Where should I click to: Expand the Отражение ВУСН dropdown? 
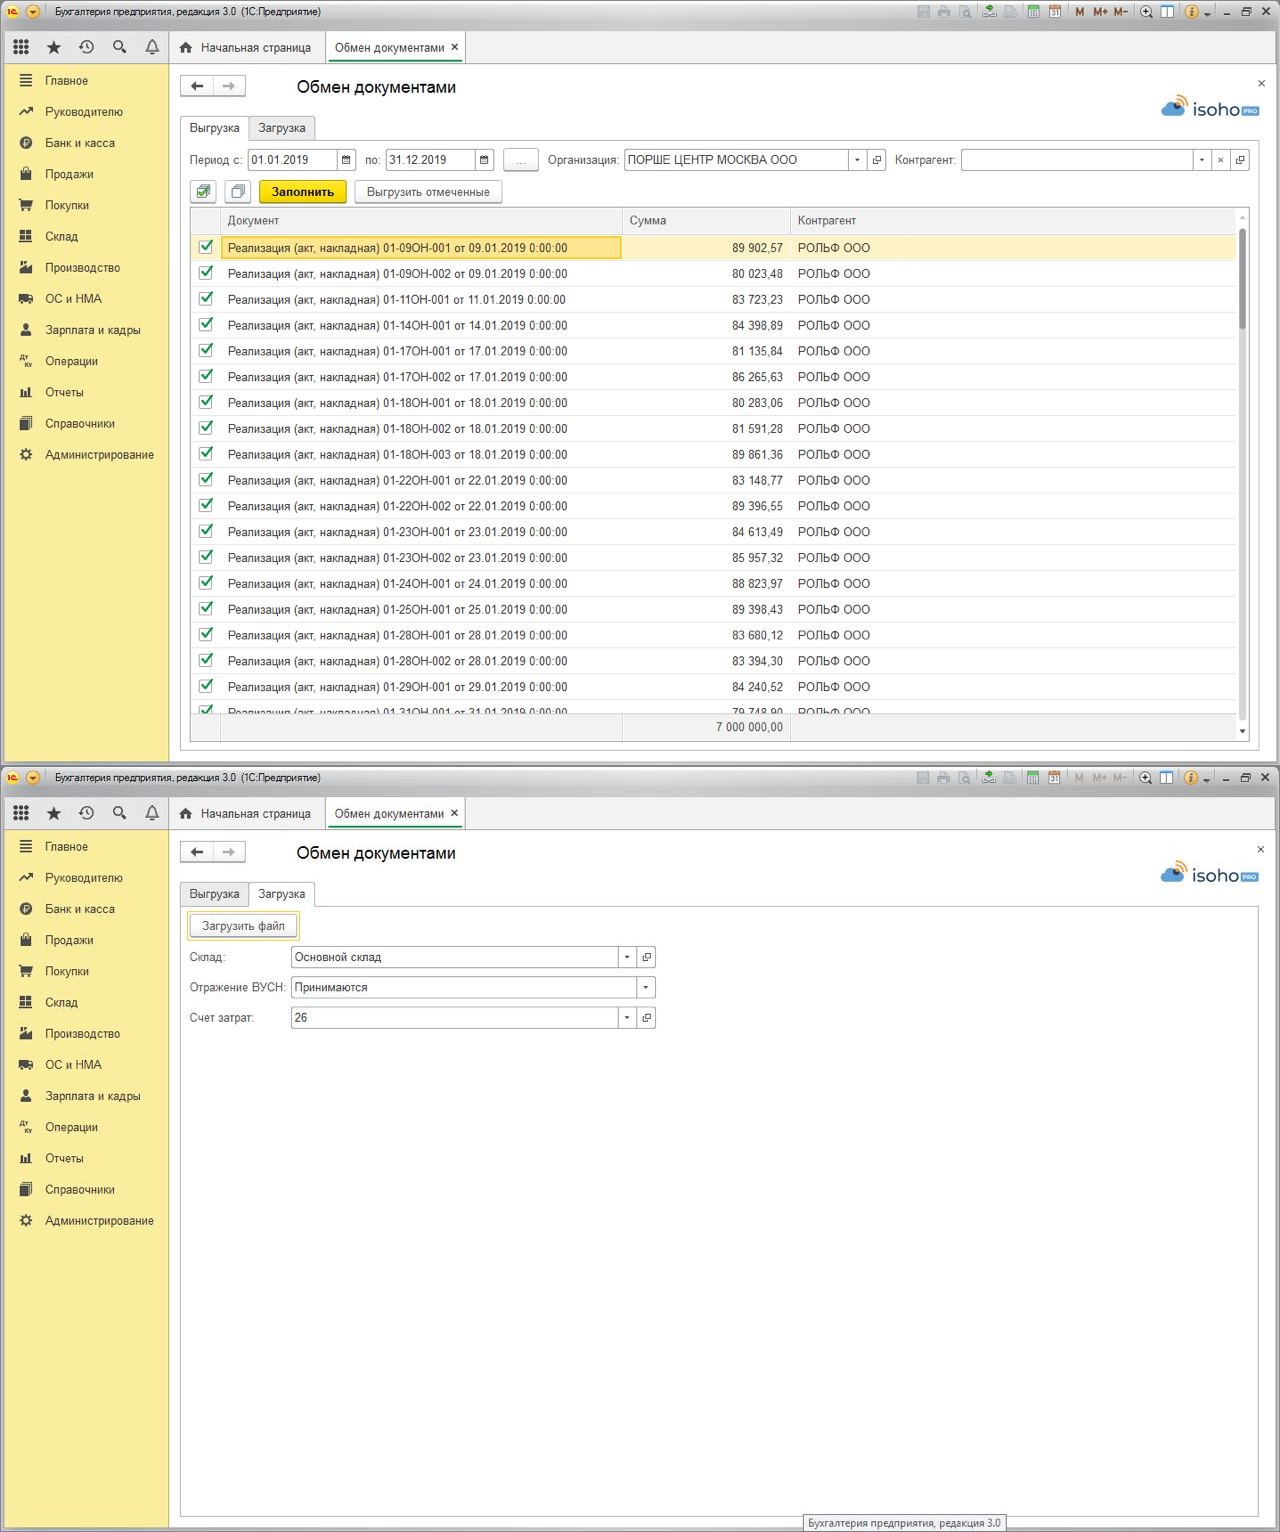pyautogui.click(x=646, y=987)
